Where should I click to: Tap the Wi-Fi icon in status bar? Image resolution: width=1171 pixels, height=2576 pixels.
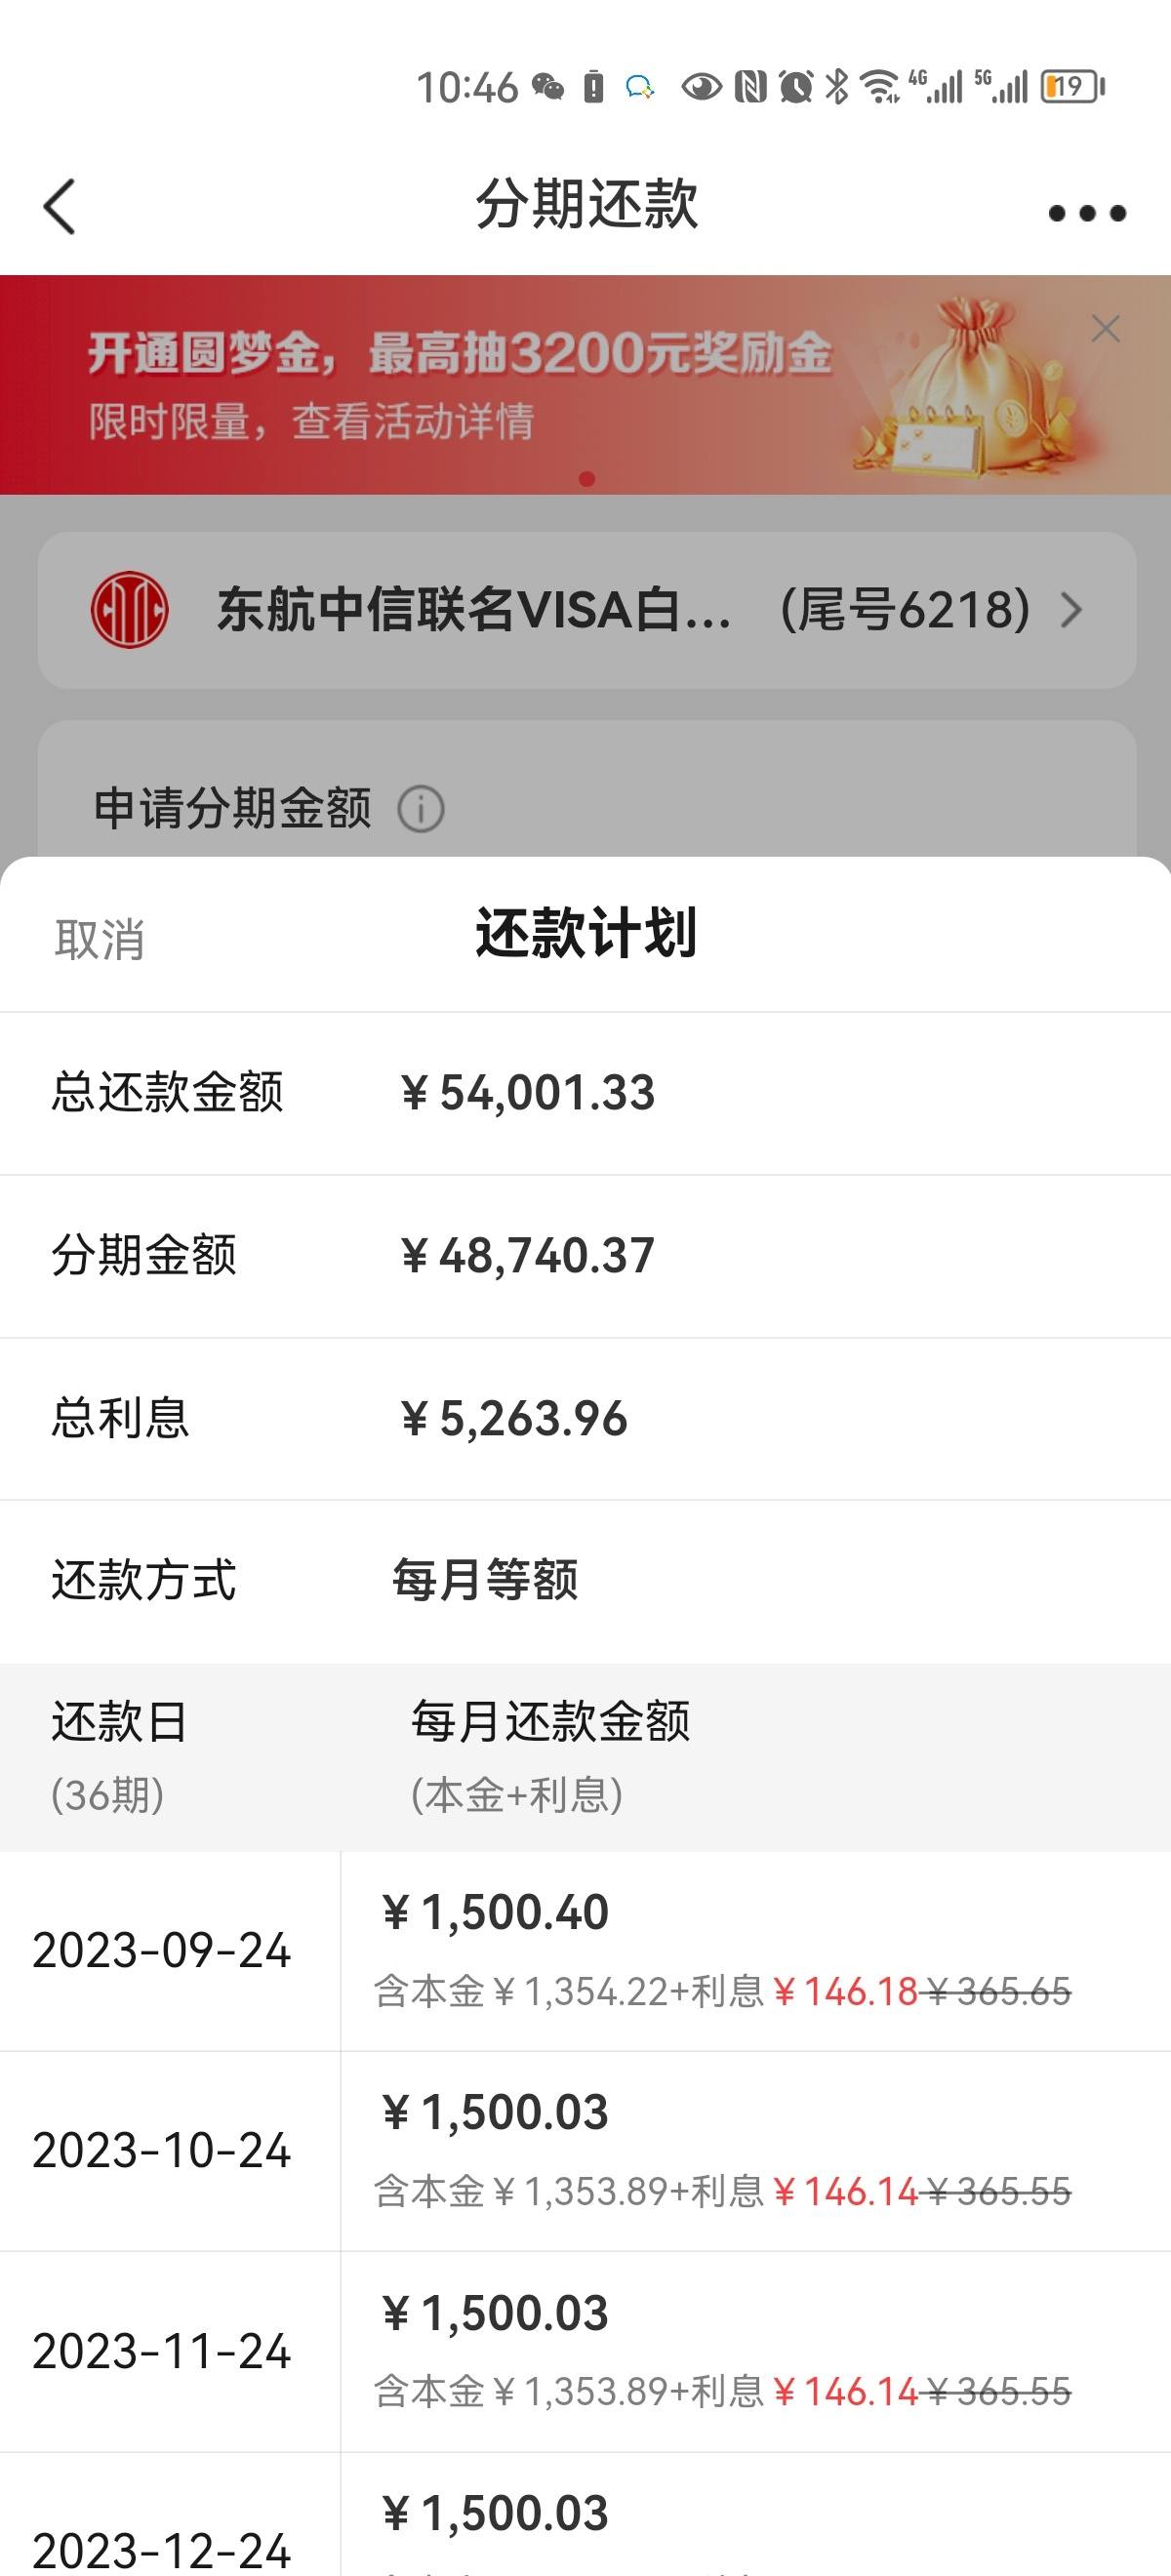pos(880,87)
